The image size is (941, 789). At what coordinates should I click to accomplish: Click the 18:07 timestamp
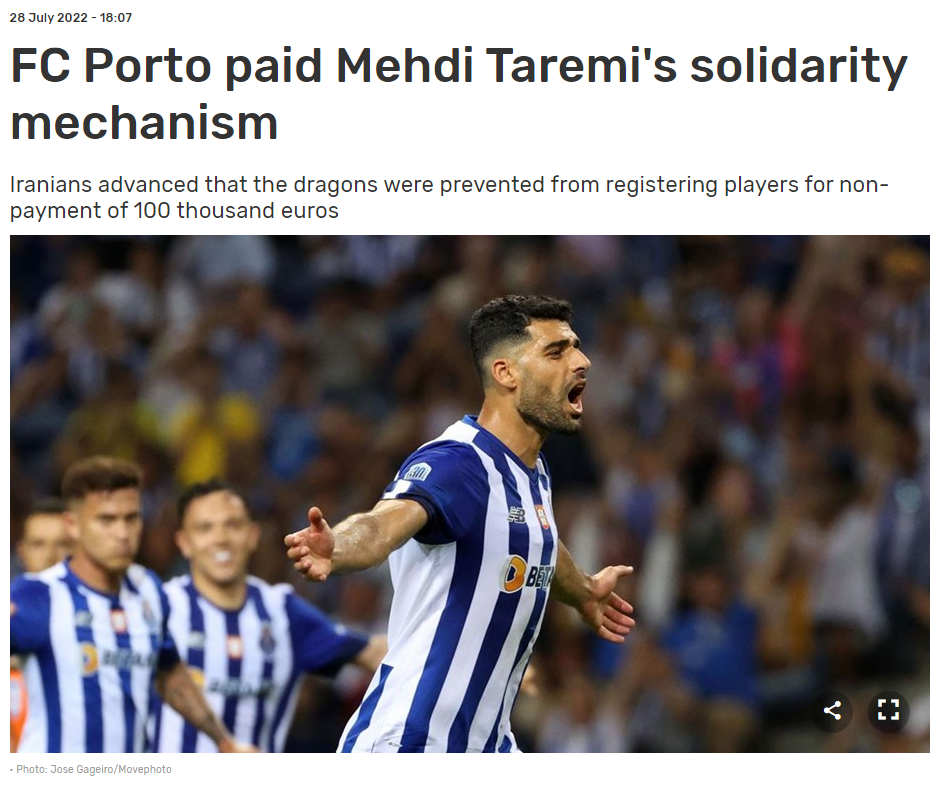116,17
